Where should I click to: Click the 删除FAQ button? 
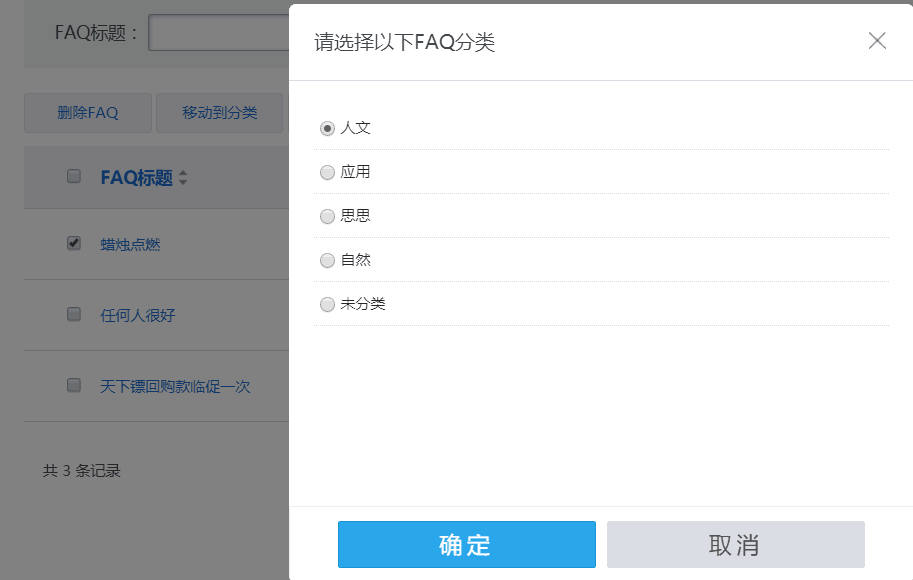point(86,113)
